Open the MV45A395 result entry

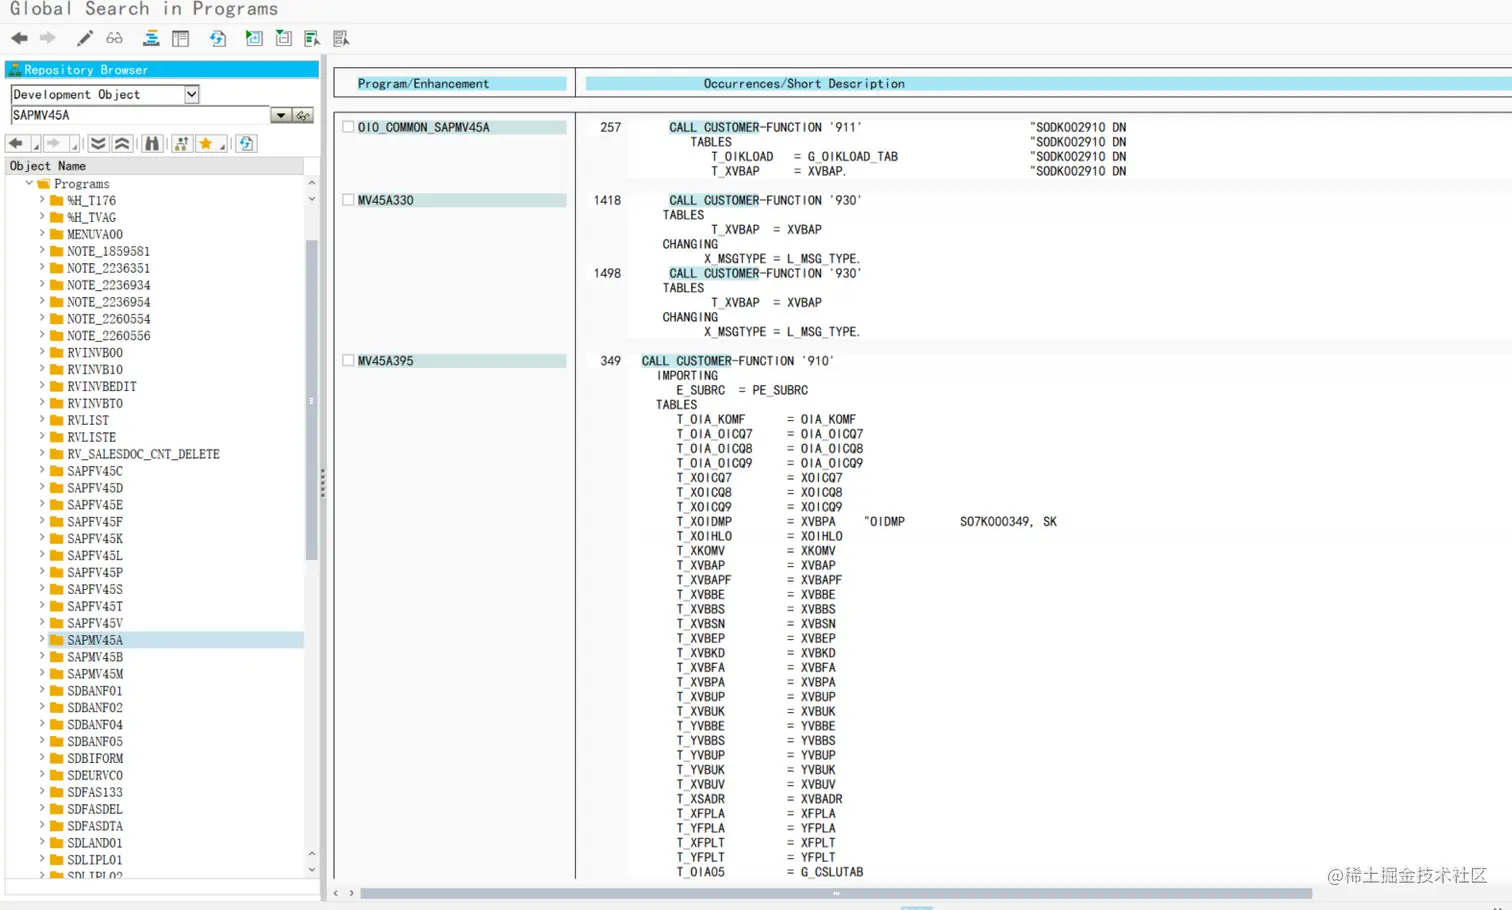386,361
